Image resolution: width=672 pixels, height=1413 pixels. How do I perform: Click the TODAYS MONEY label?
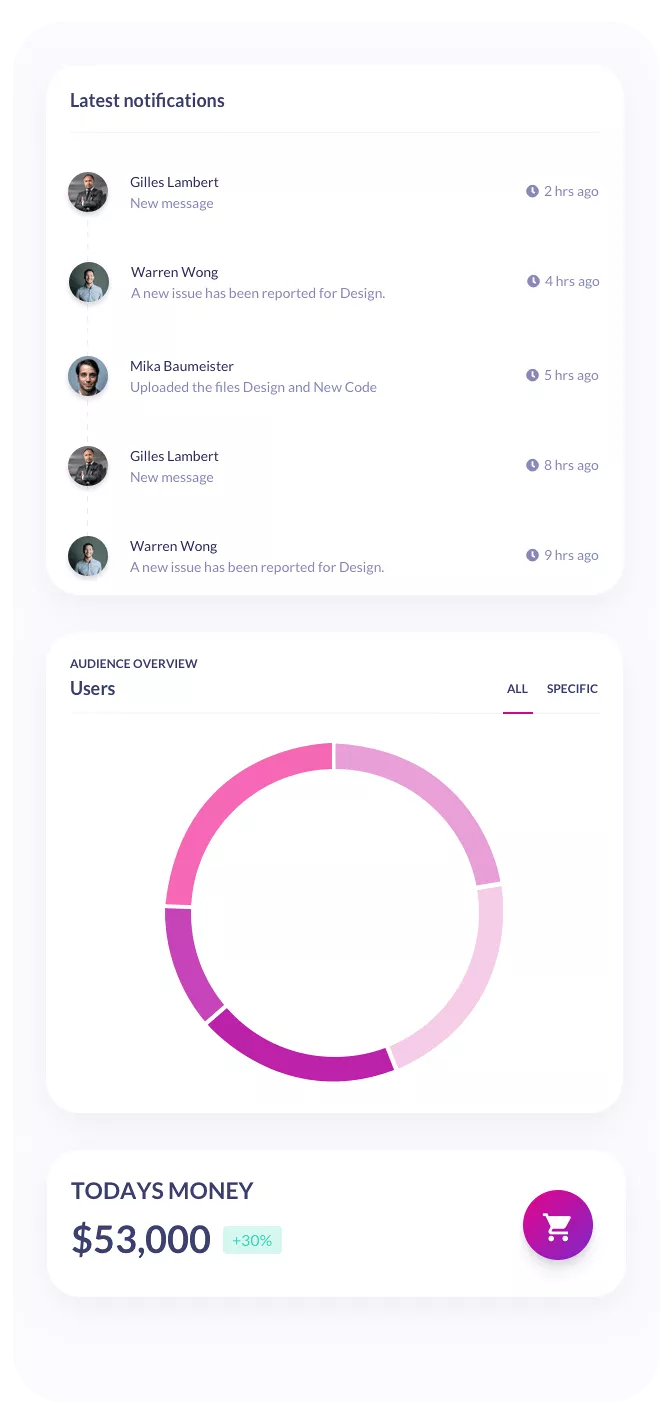pyautogui.click(x=162, y=1190)
